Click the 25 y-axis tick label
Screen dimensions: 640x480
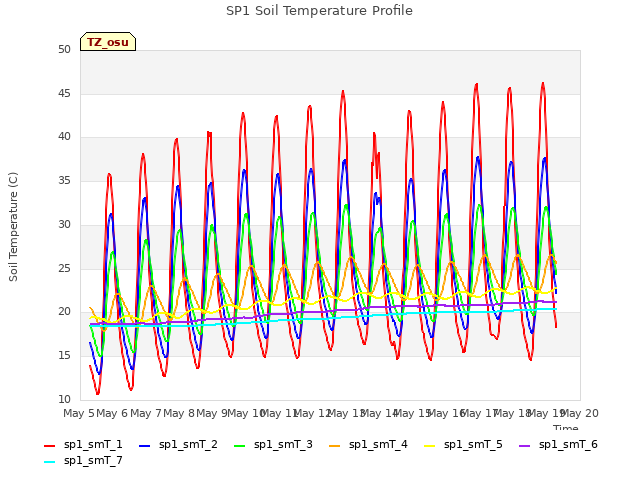[64, 268]
